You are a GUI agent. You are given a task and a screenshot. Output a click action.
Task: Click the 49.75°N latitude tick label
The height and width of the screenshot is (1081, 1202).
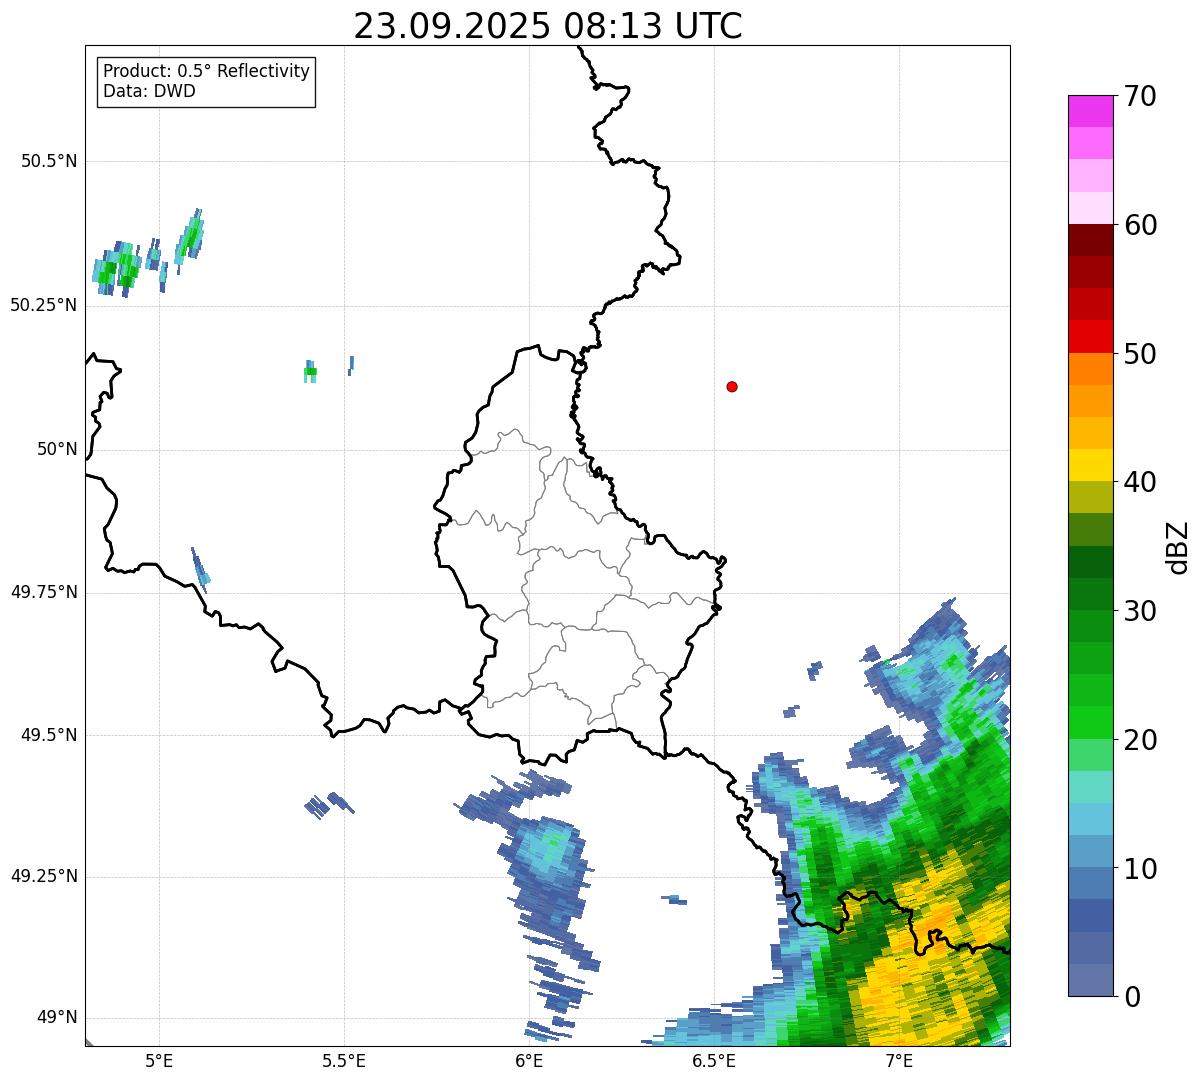(43, 592)
